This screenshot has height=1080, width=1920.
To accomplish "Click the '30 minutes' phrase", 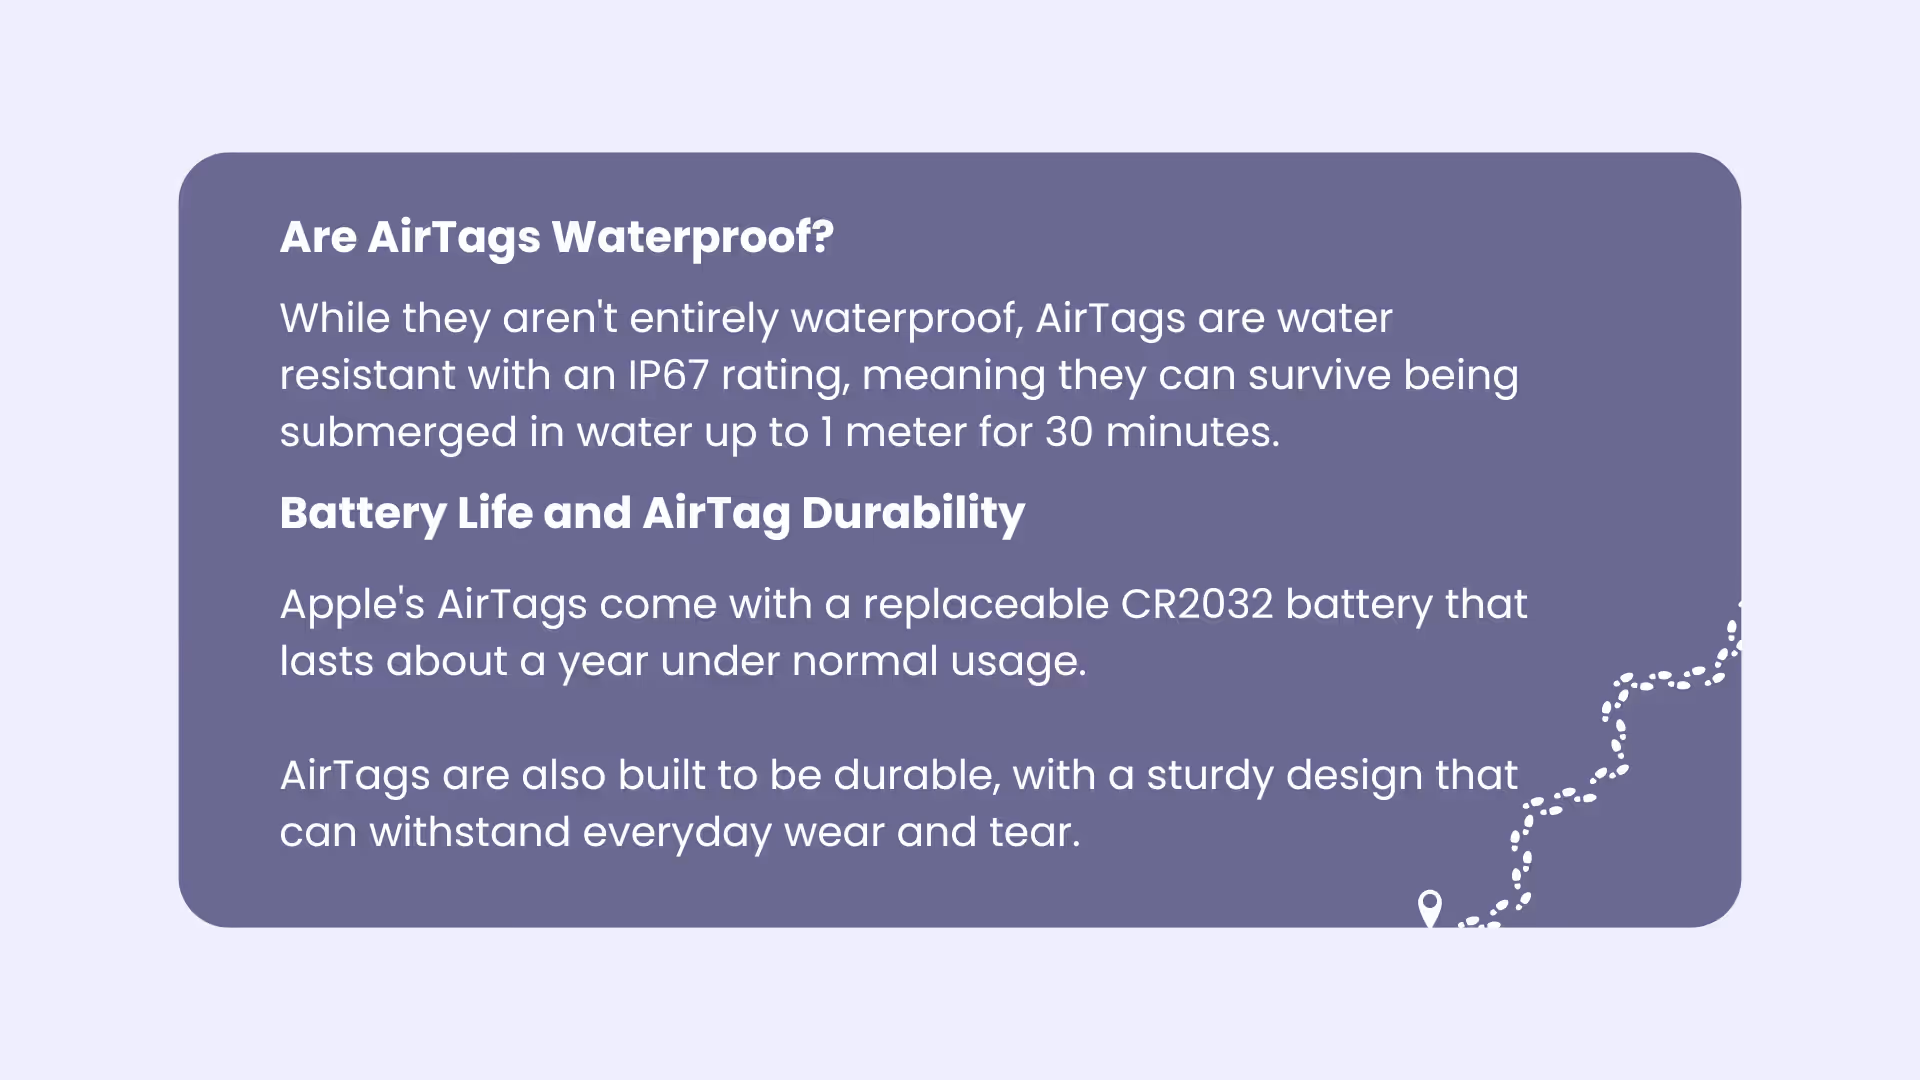I will pos(1162,432).
